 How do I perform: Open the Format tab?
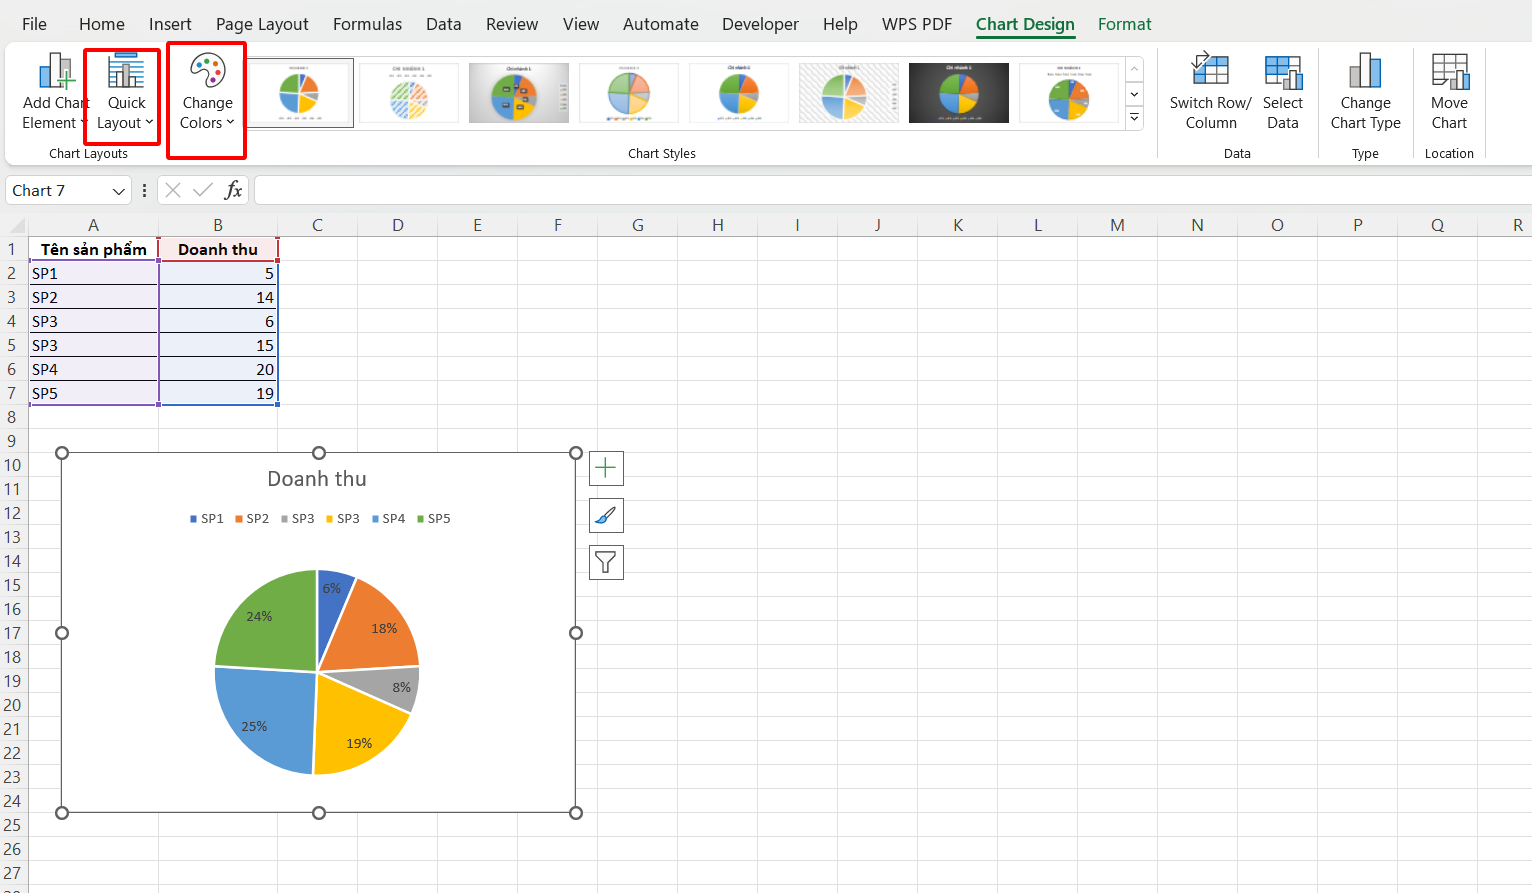point(1124,24)
